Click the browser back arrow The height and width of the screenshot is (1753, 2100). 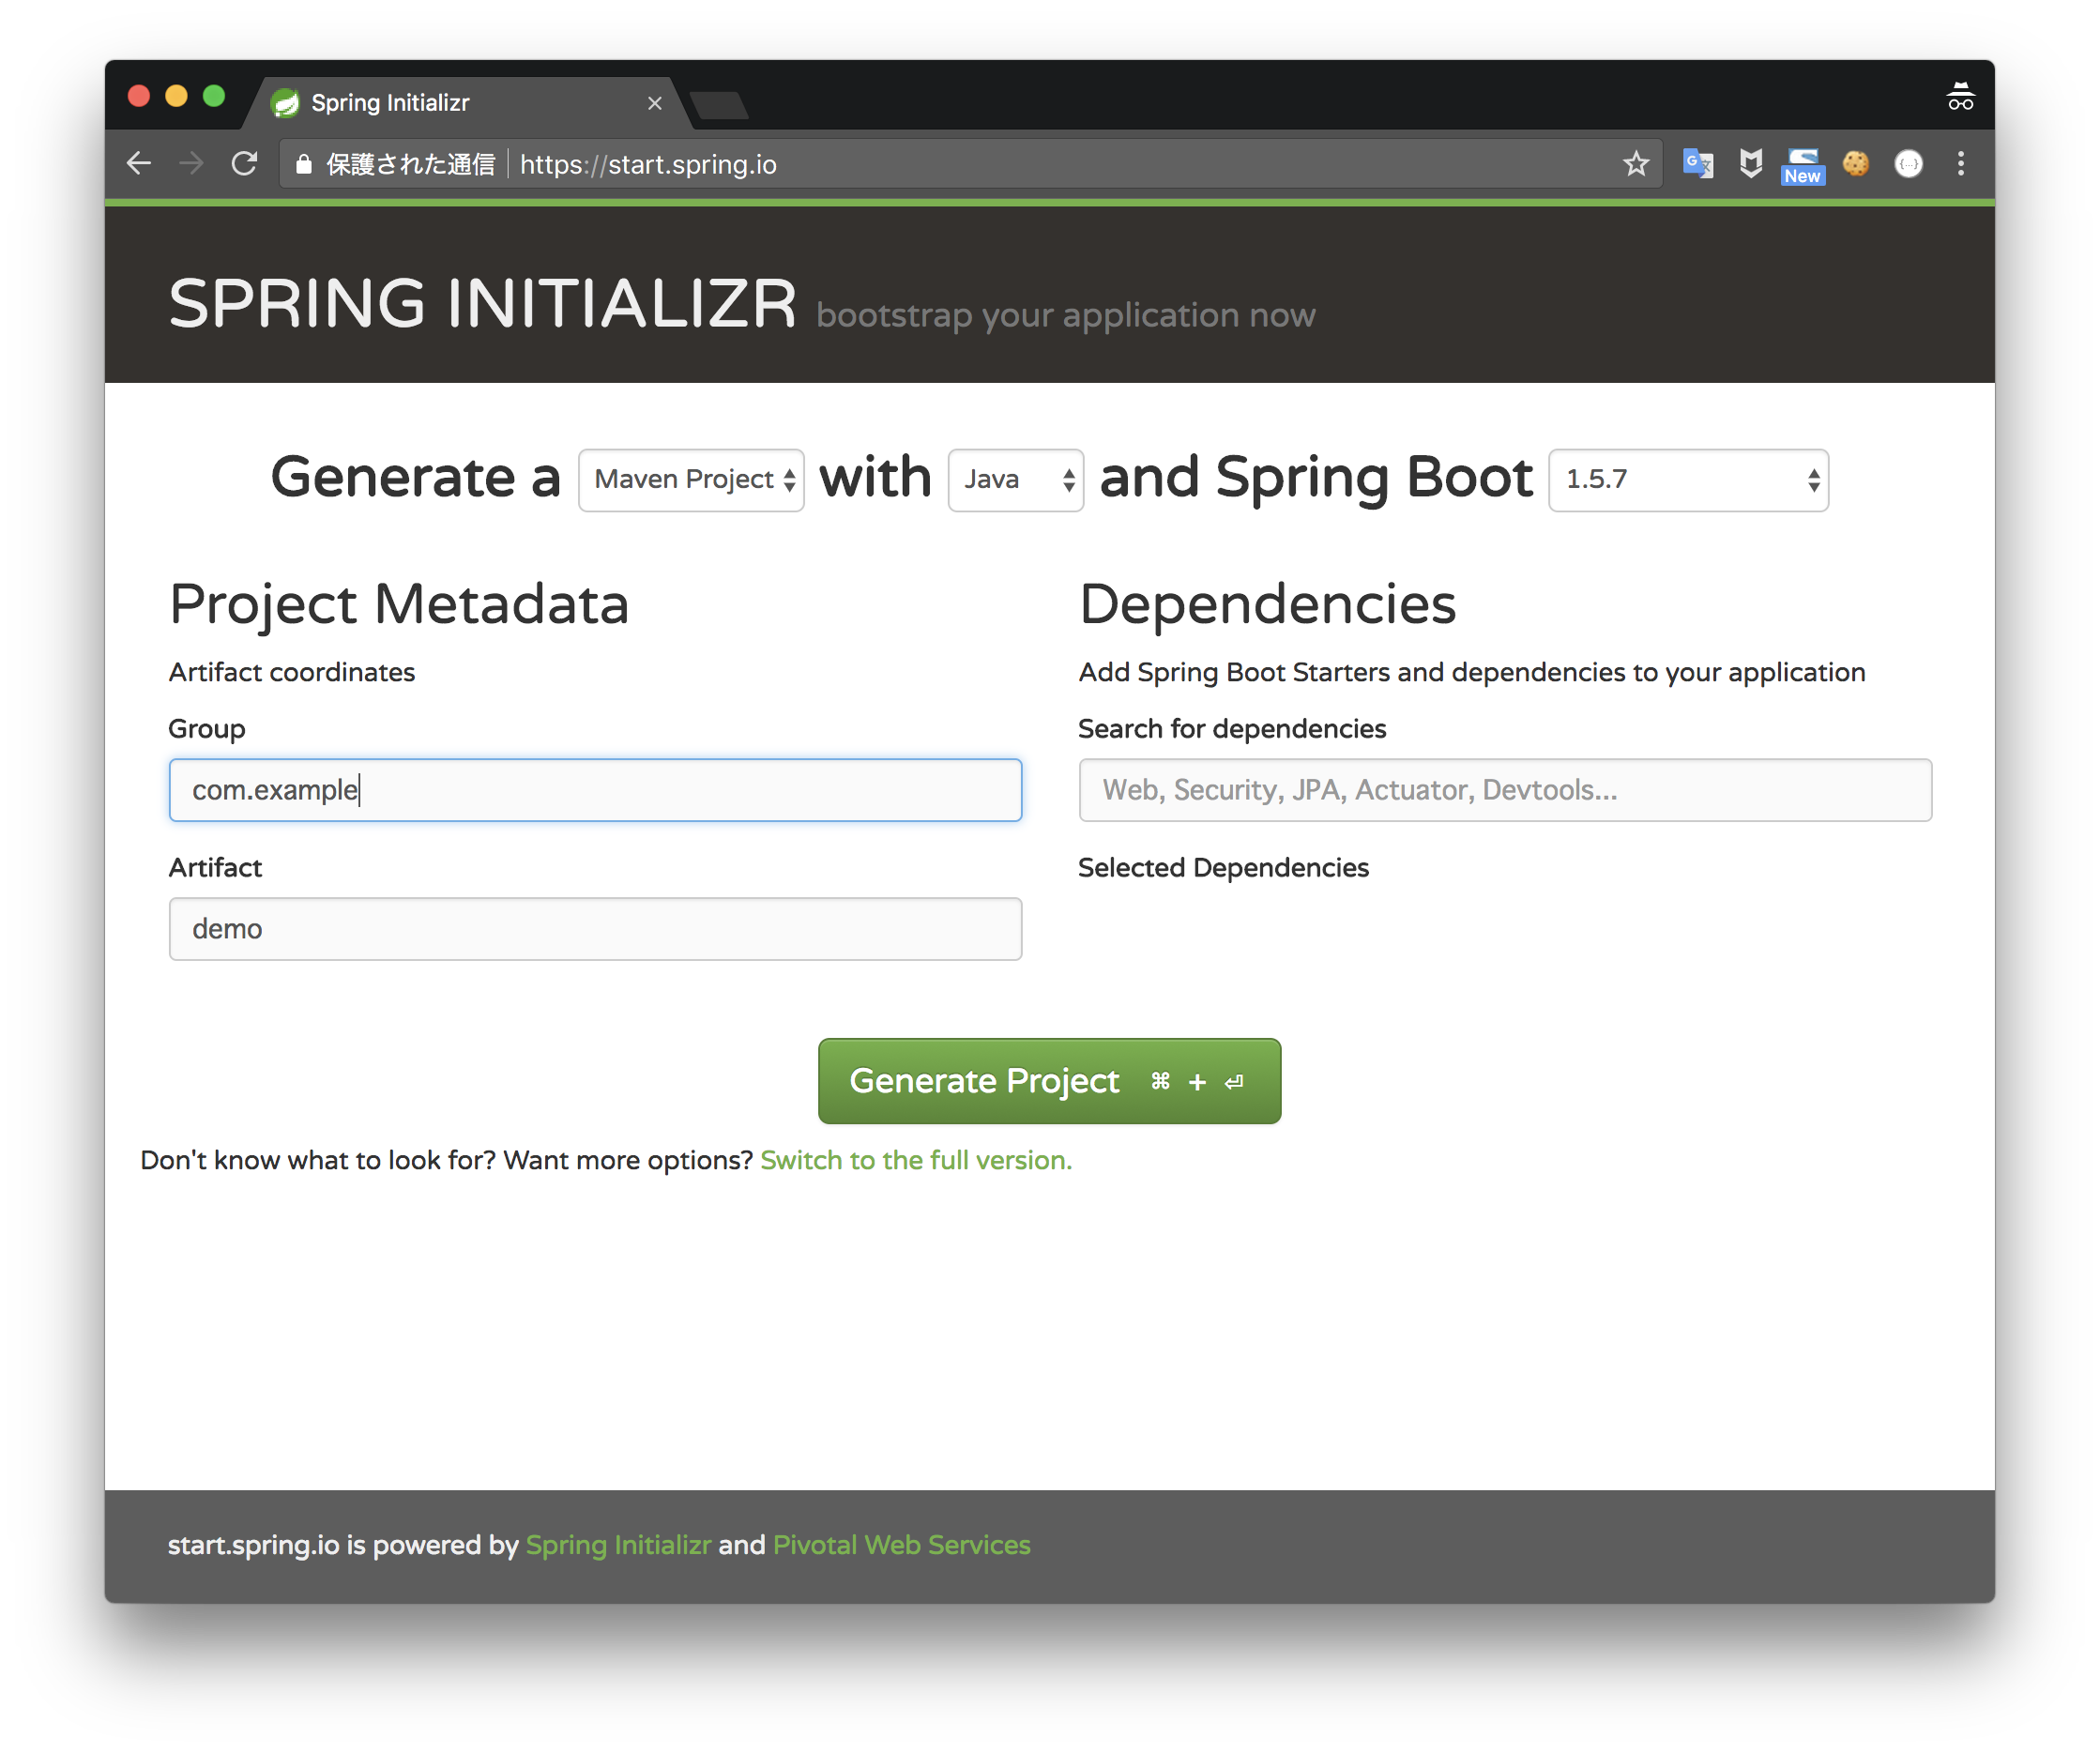point(139,163)
